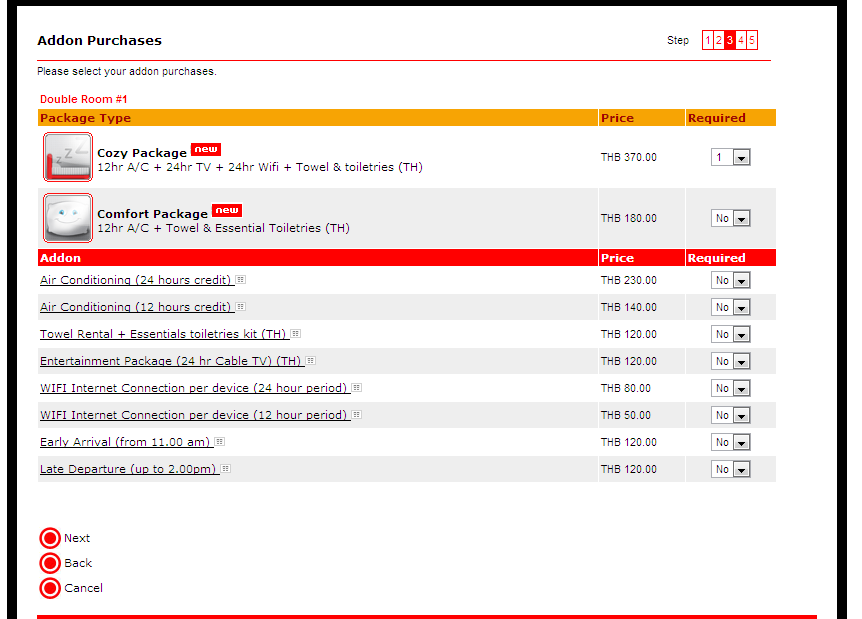Open Towel Rental + Essentials toiletries kit link

163,334
